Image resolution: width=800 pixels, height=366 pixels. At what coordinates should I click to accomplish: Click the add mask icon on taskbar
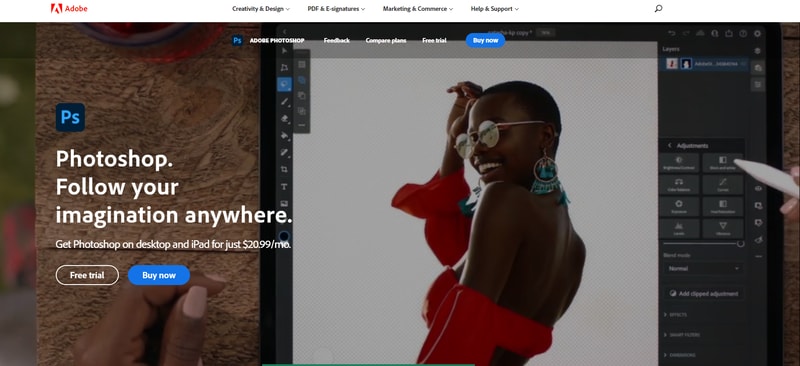point(758,205)
